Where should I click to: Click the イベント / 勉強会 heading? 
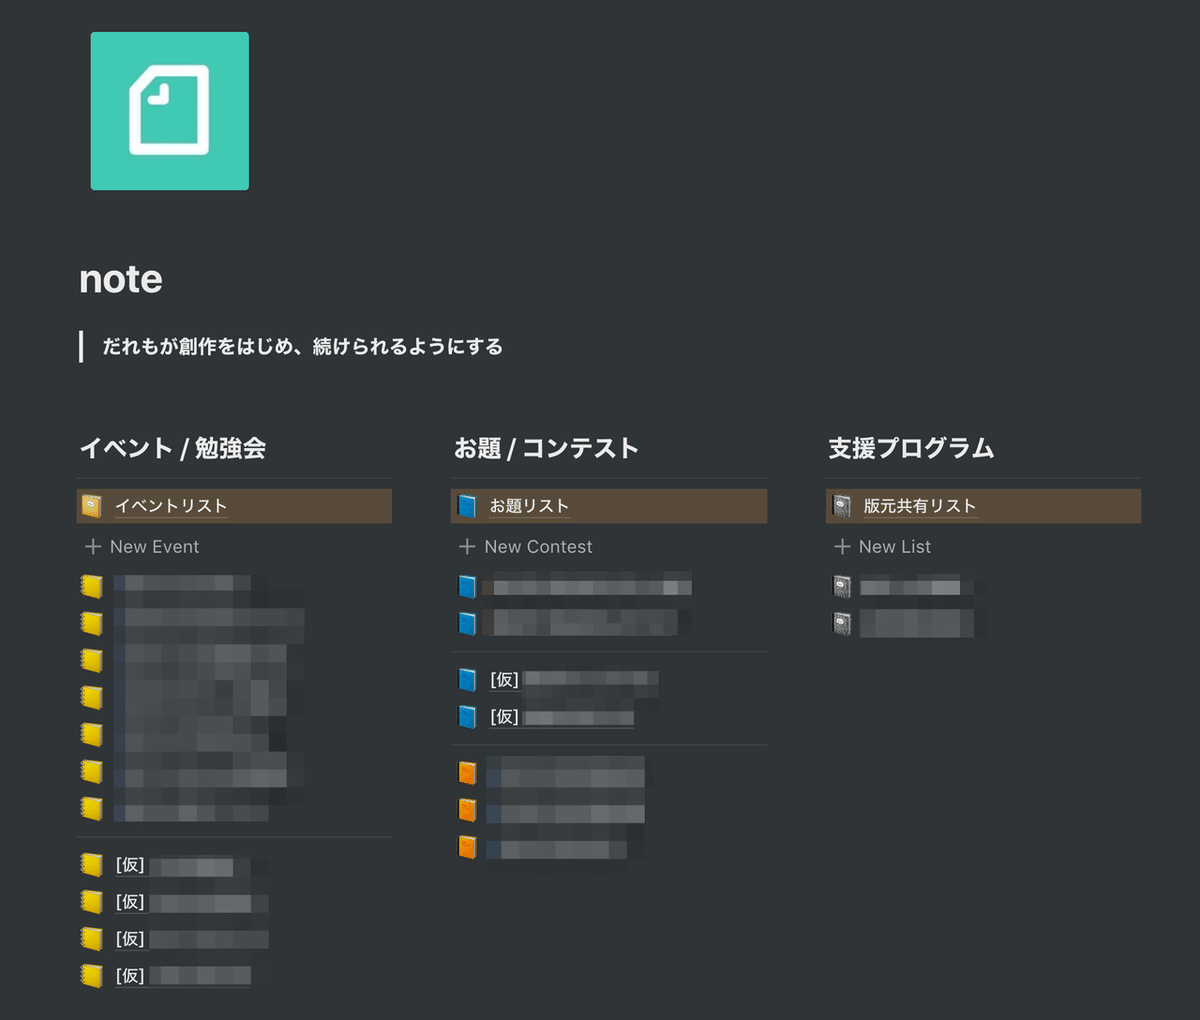tap(172, 448)
